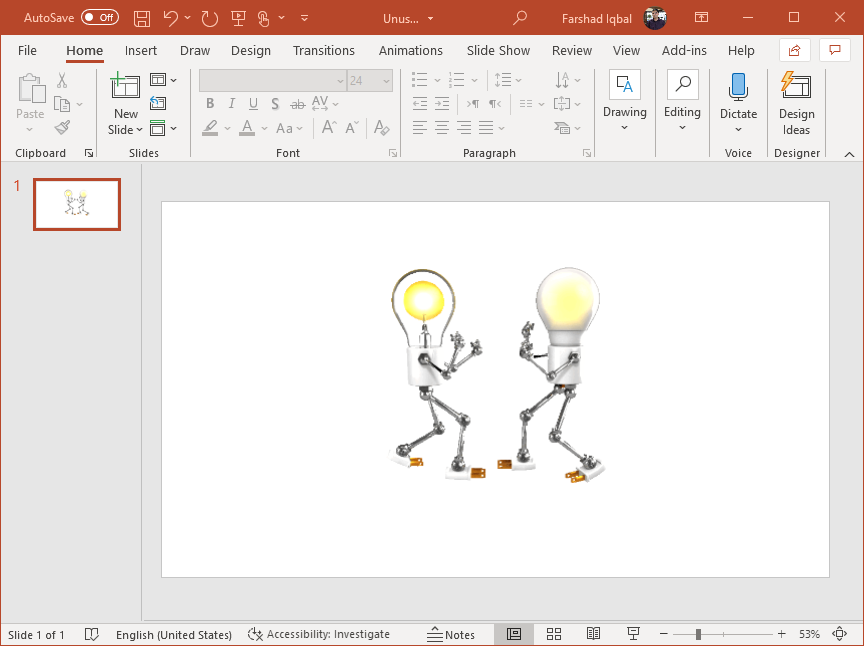
Task: Click the Format Painter brush icon
Action: pos(62,128)
